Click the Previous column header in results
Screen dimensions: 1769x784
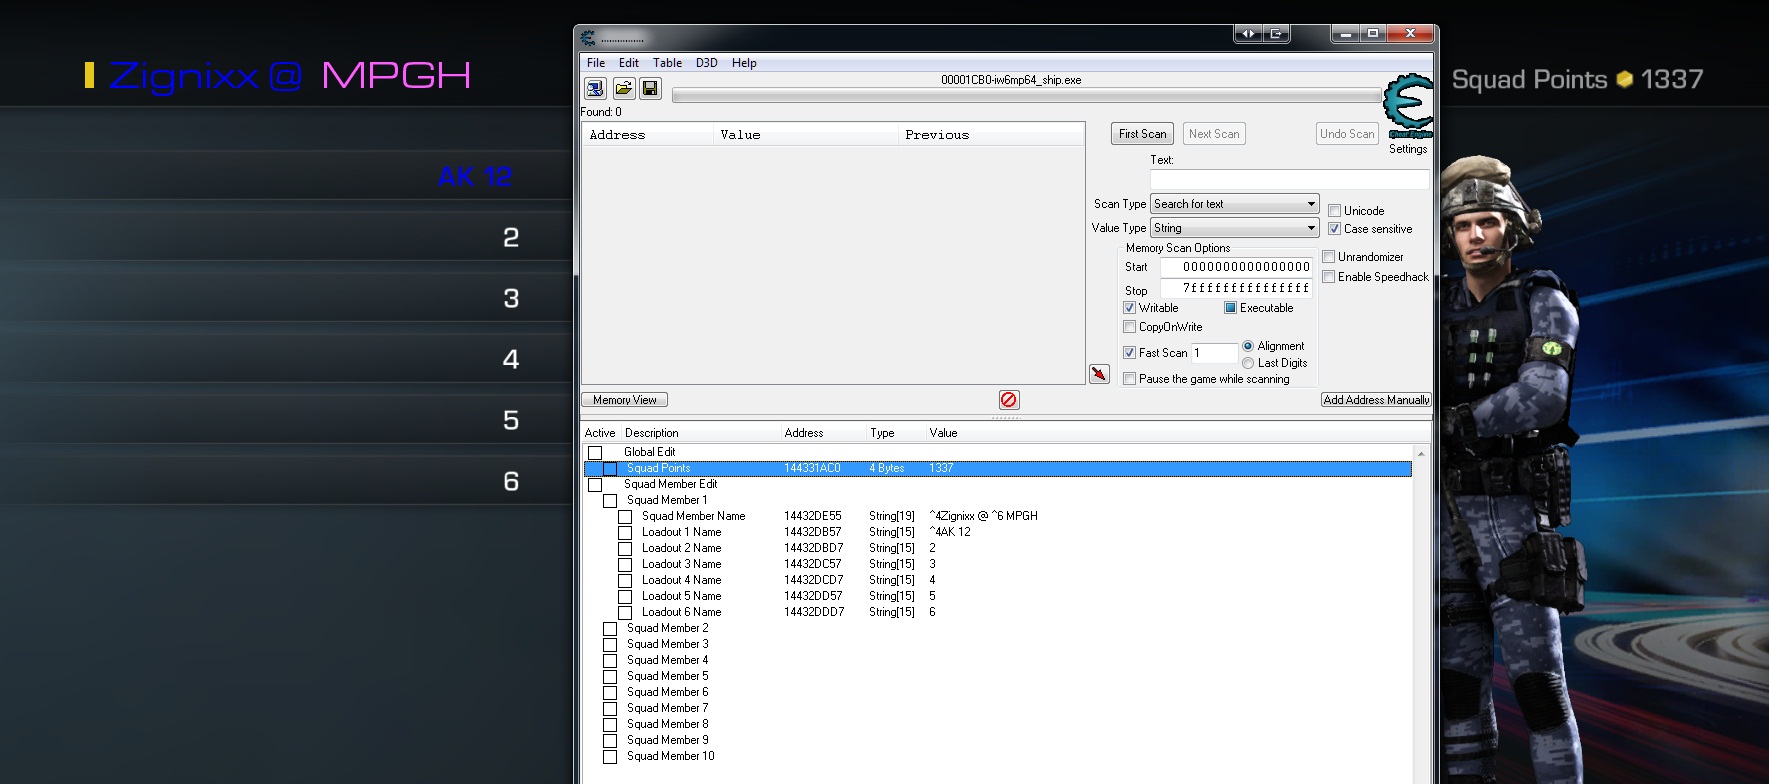click(x=937, y=135)
